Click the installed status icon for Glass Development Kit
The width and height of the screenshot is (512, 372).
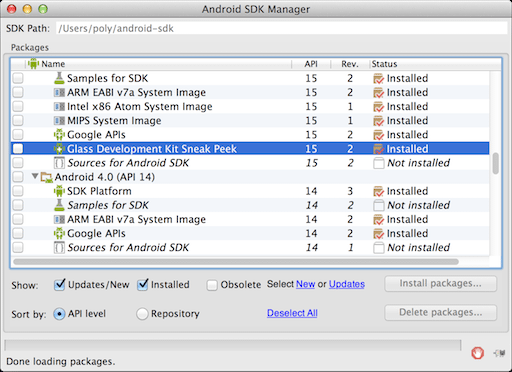(379, 149)
